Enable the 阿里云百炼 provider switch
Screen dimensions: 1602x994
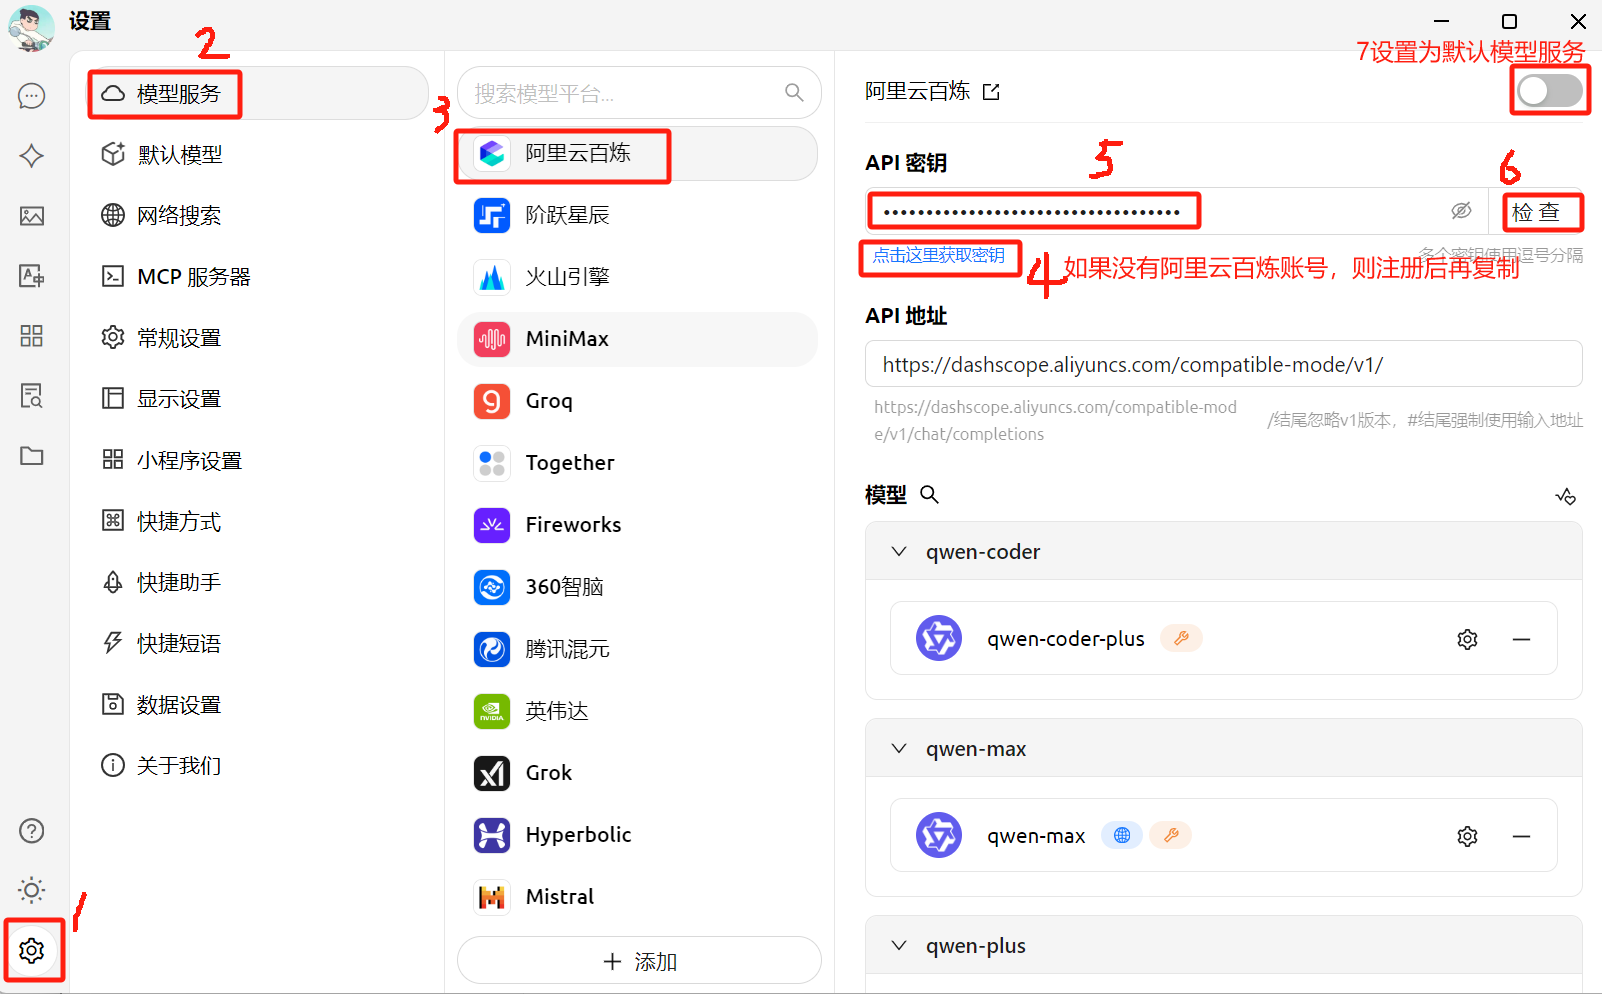click(1549, 91)
